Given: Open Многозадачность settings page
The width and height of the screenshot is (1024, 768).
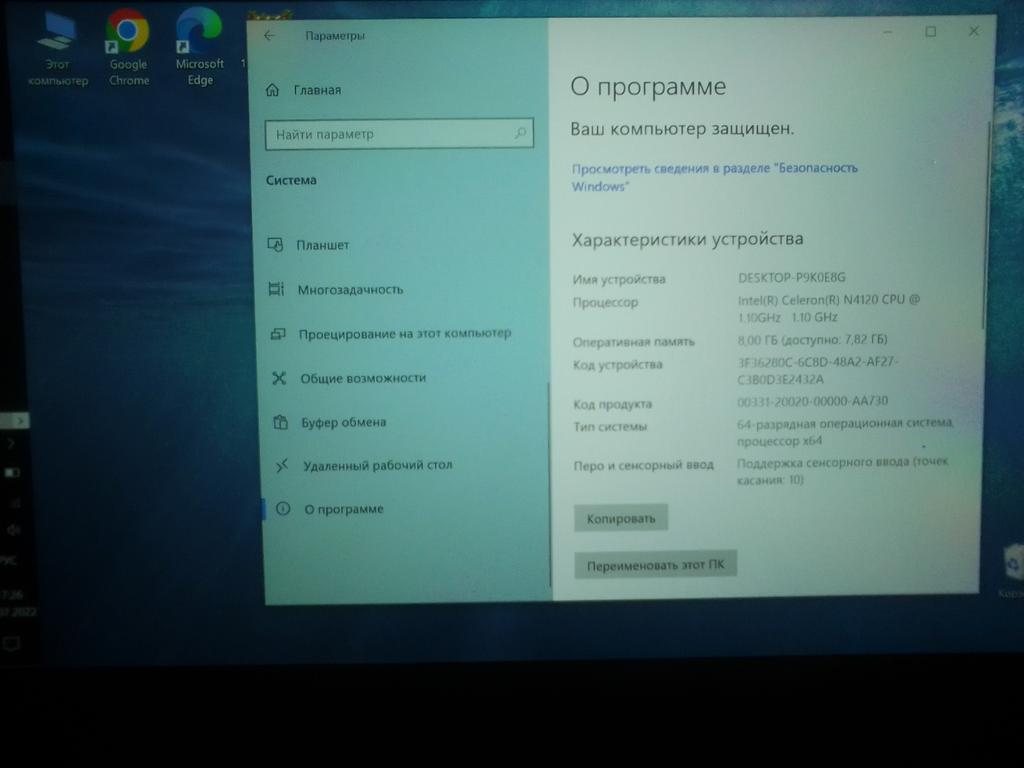Looking at the screenshot, I should tap(349, 290).
